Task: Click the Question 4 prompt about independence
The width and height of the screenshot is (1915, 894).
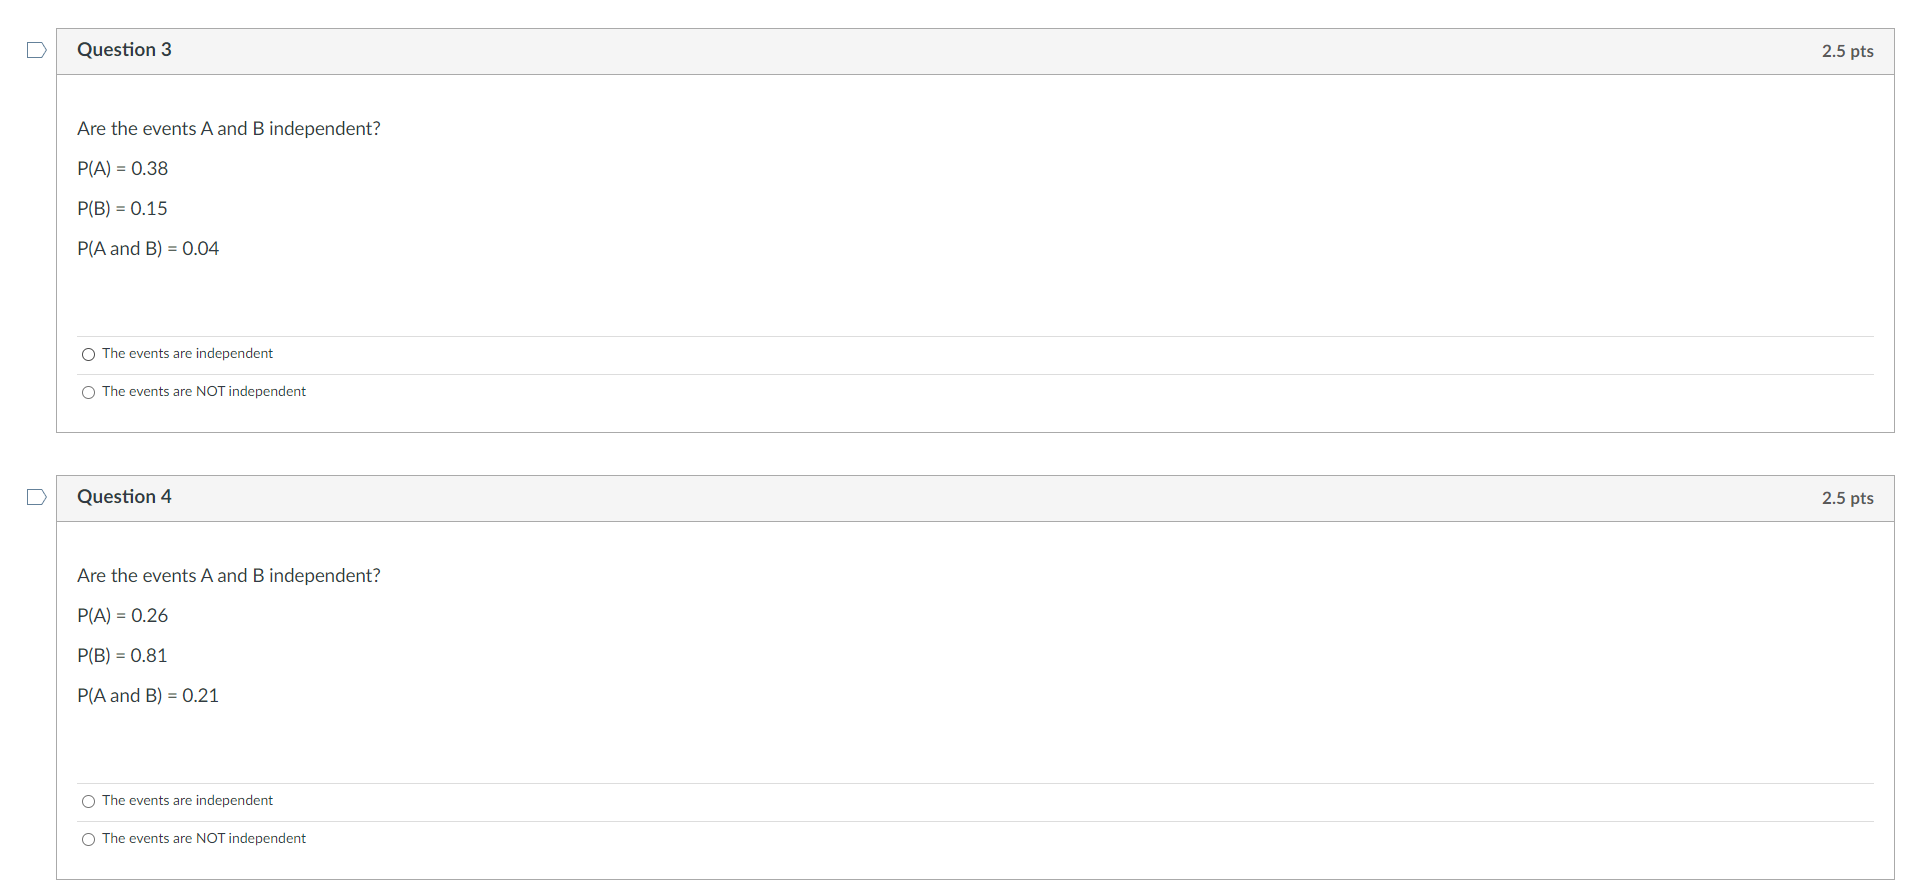Action: click(x=228, y=575)
